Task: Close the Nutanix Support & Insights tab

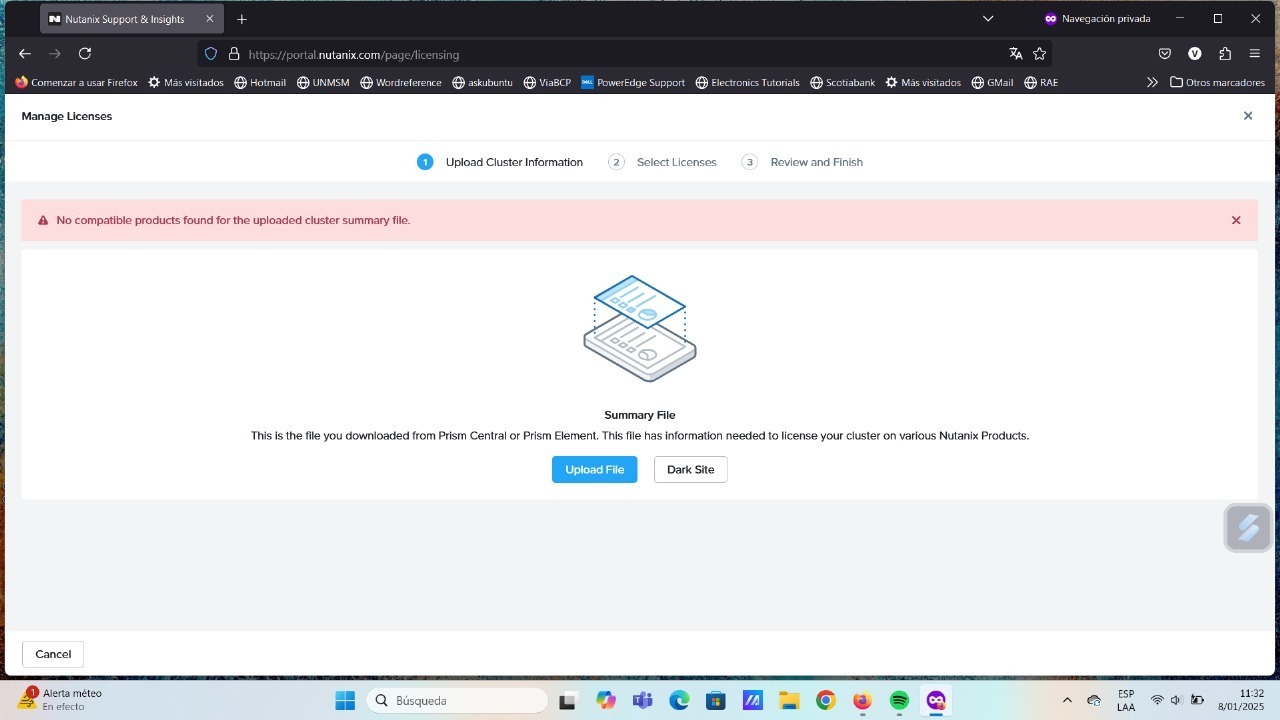Action: pyautogui.click(x=210, y=19)
